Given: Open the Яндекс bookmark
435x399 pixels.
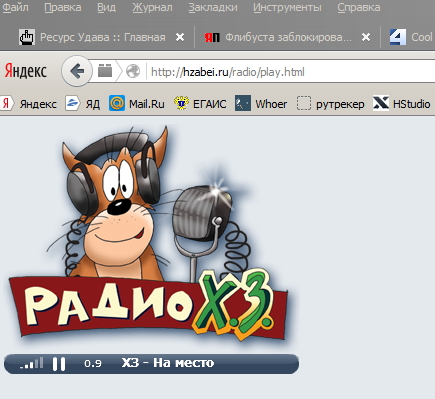Looking at the screenshot, I should [x=30, y=104].
